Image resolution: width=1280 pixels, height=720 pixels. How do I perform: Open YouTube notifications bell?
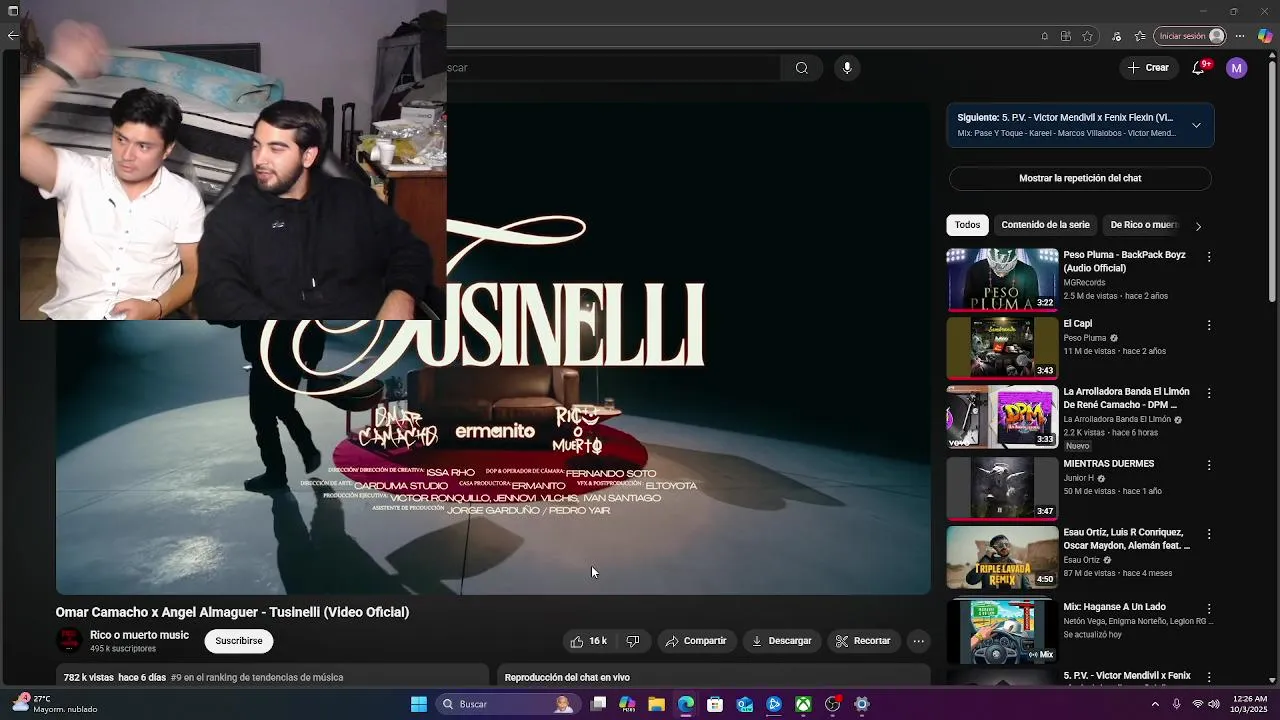pyautogui.click(x=1199, y=68)
